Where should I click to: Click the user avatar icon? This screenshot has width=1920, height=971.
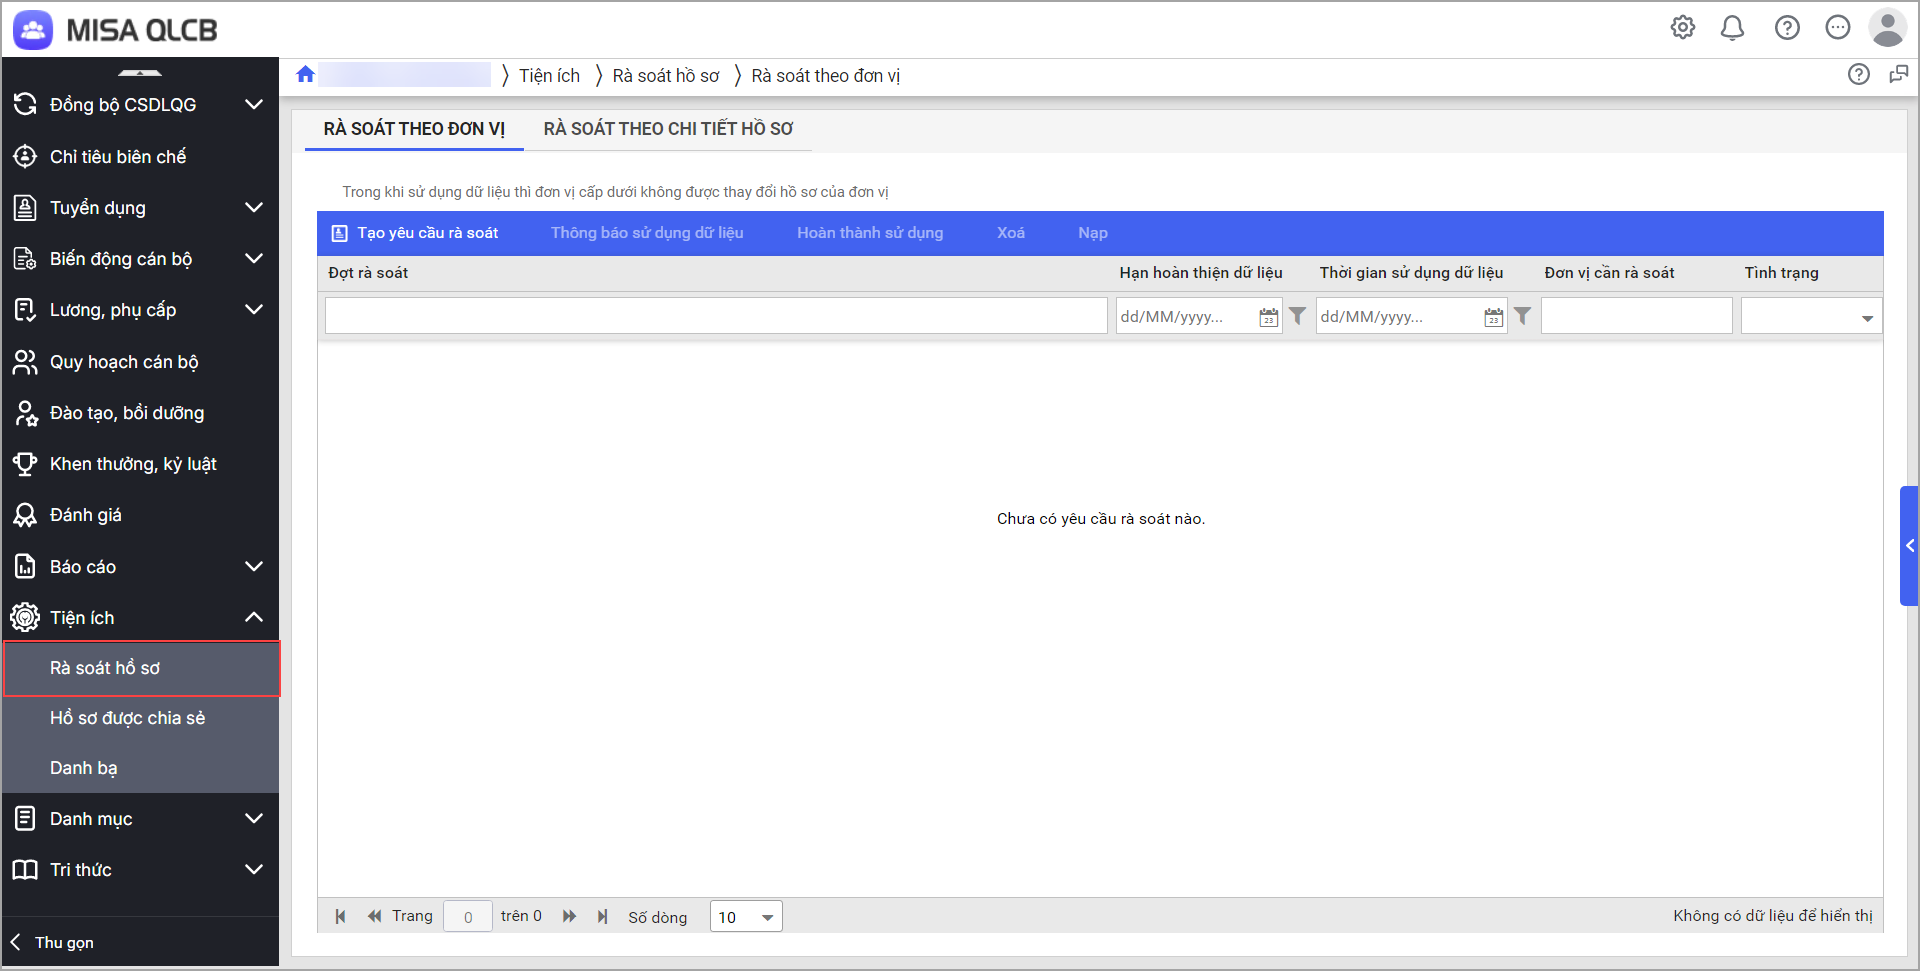[1887, 28]
